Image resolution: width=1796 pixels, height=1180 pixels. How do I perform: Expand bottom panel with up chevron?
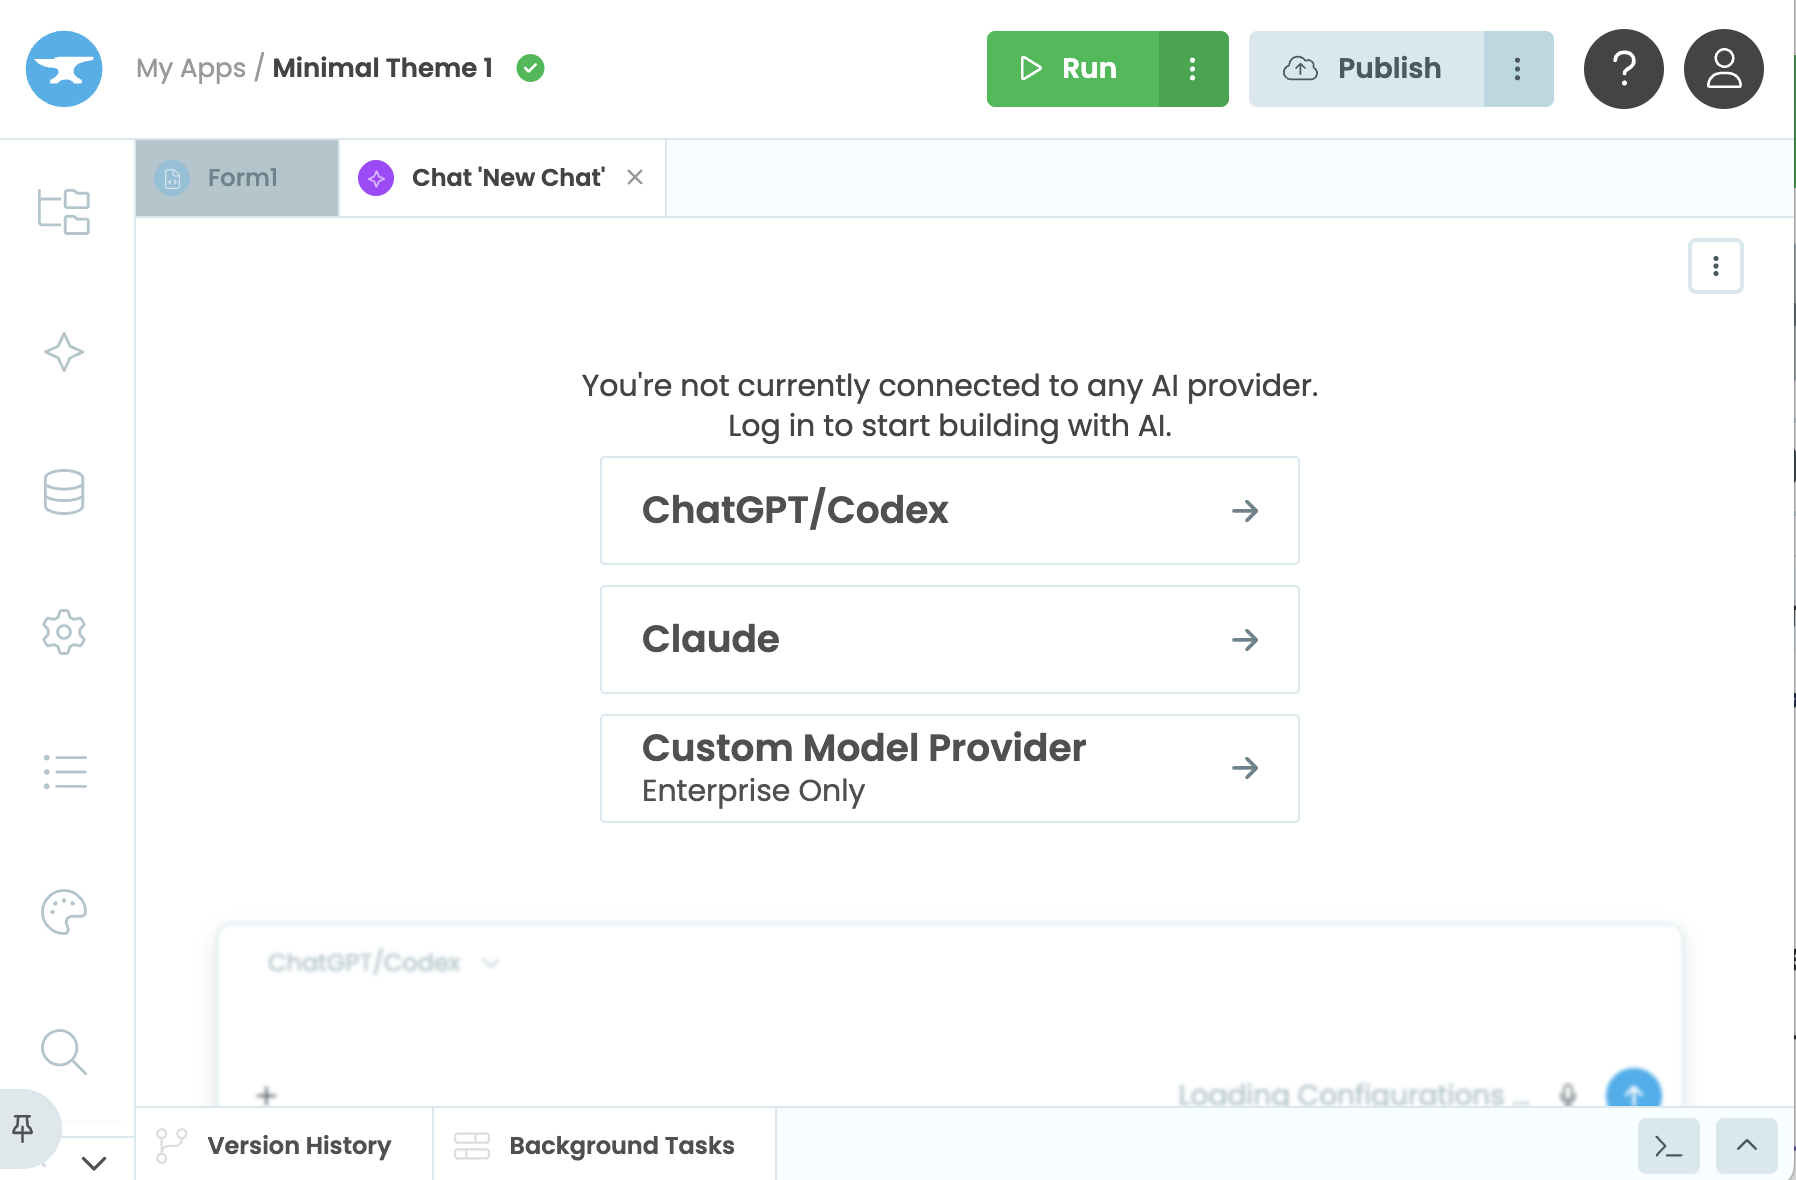pyautogui.click(x=1747, y=1146)
